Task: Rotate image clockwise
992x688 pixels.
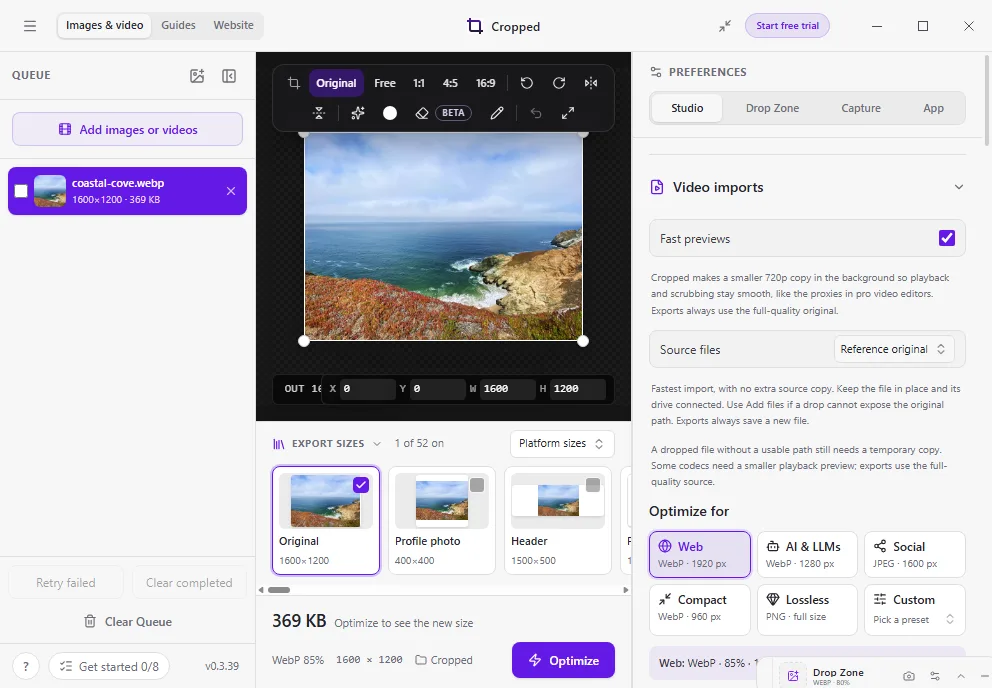Action: point(559,83)
